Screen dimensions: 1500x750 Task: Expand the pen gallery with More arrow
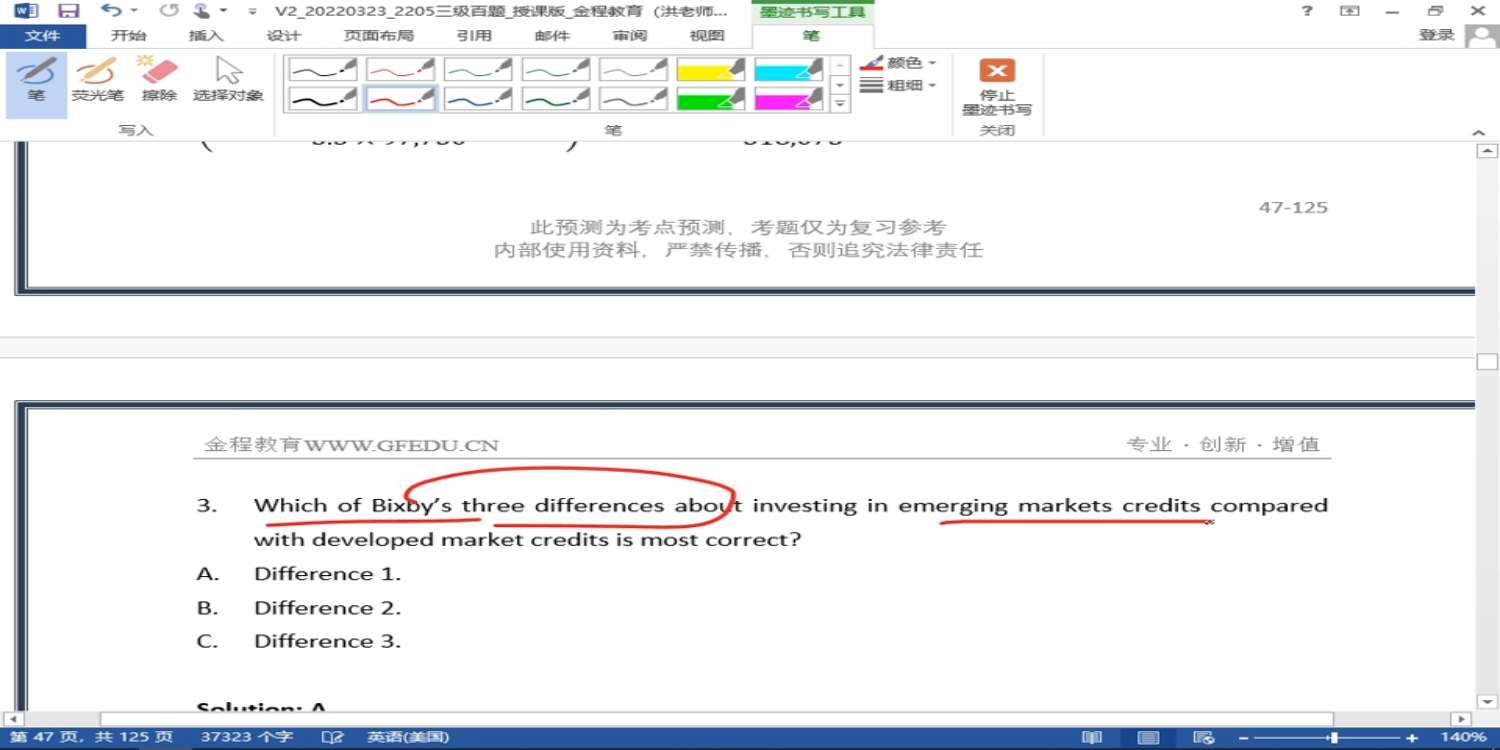pyautogui.click(x=841, y=103)
